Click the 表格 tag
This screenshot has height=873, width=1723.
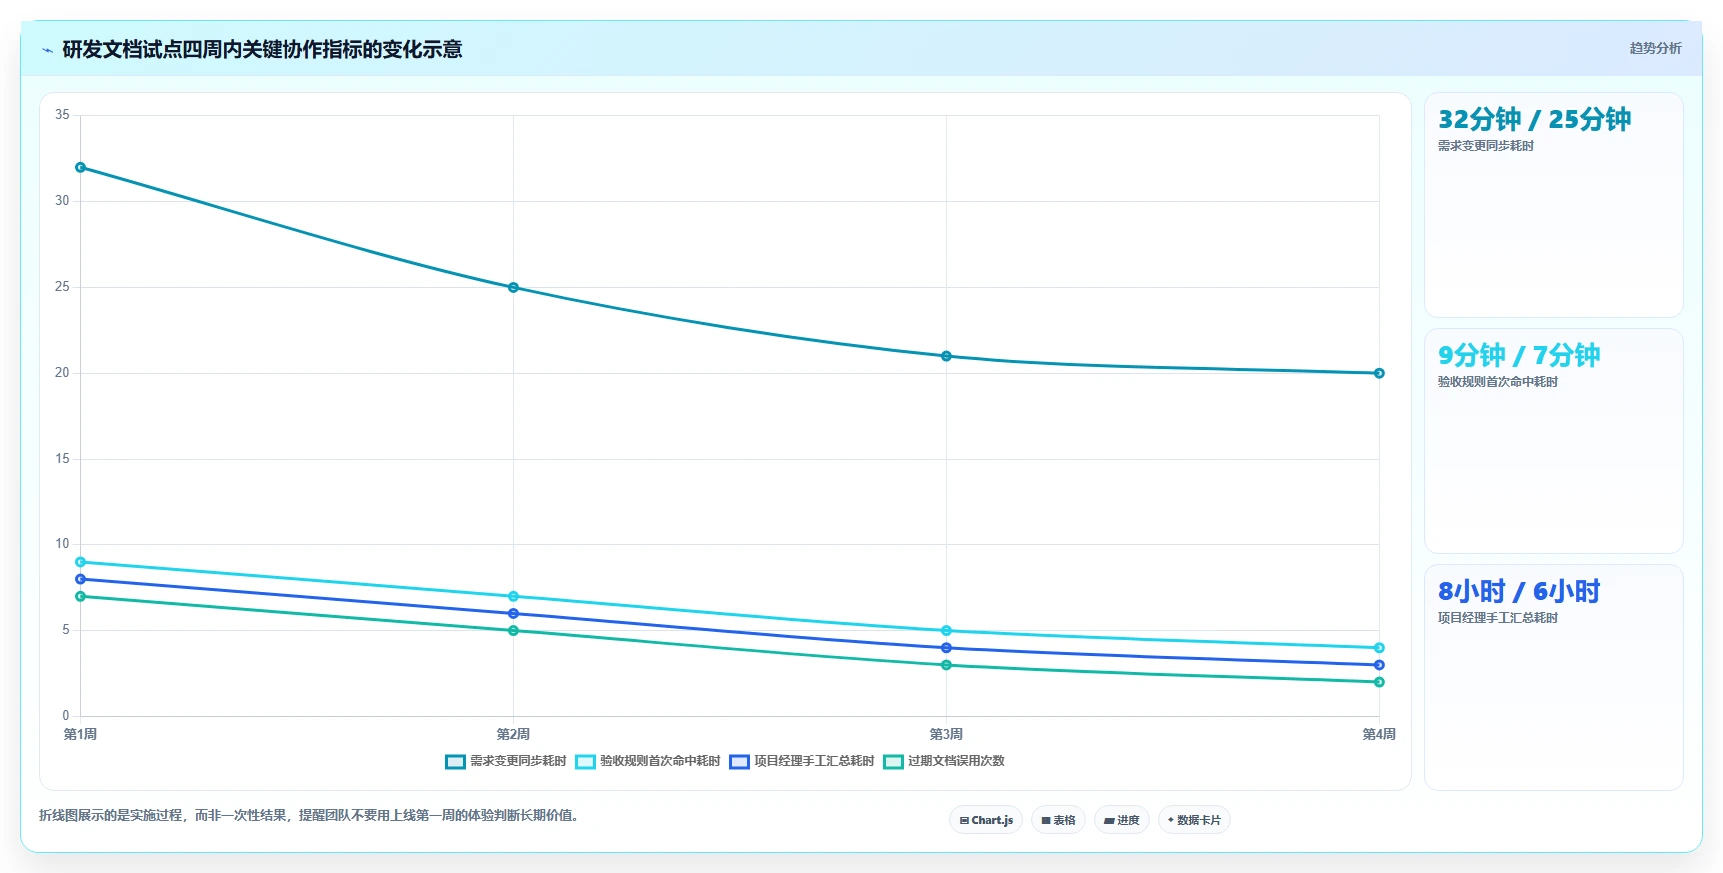1058,820
